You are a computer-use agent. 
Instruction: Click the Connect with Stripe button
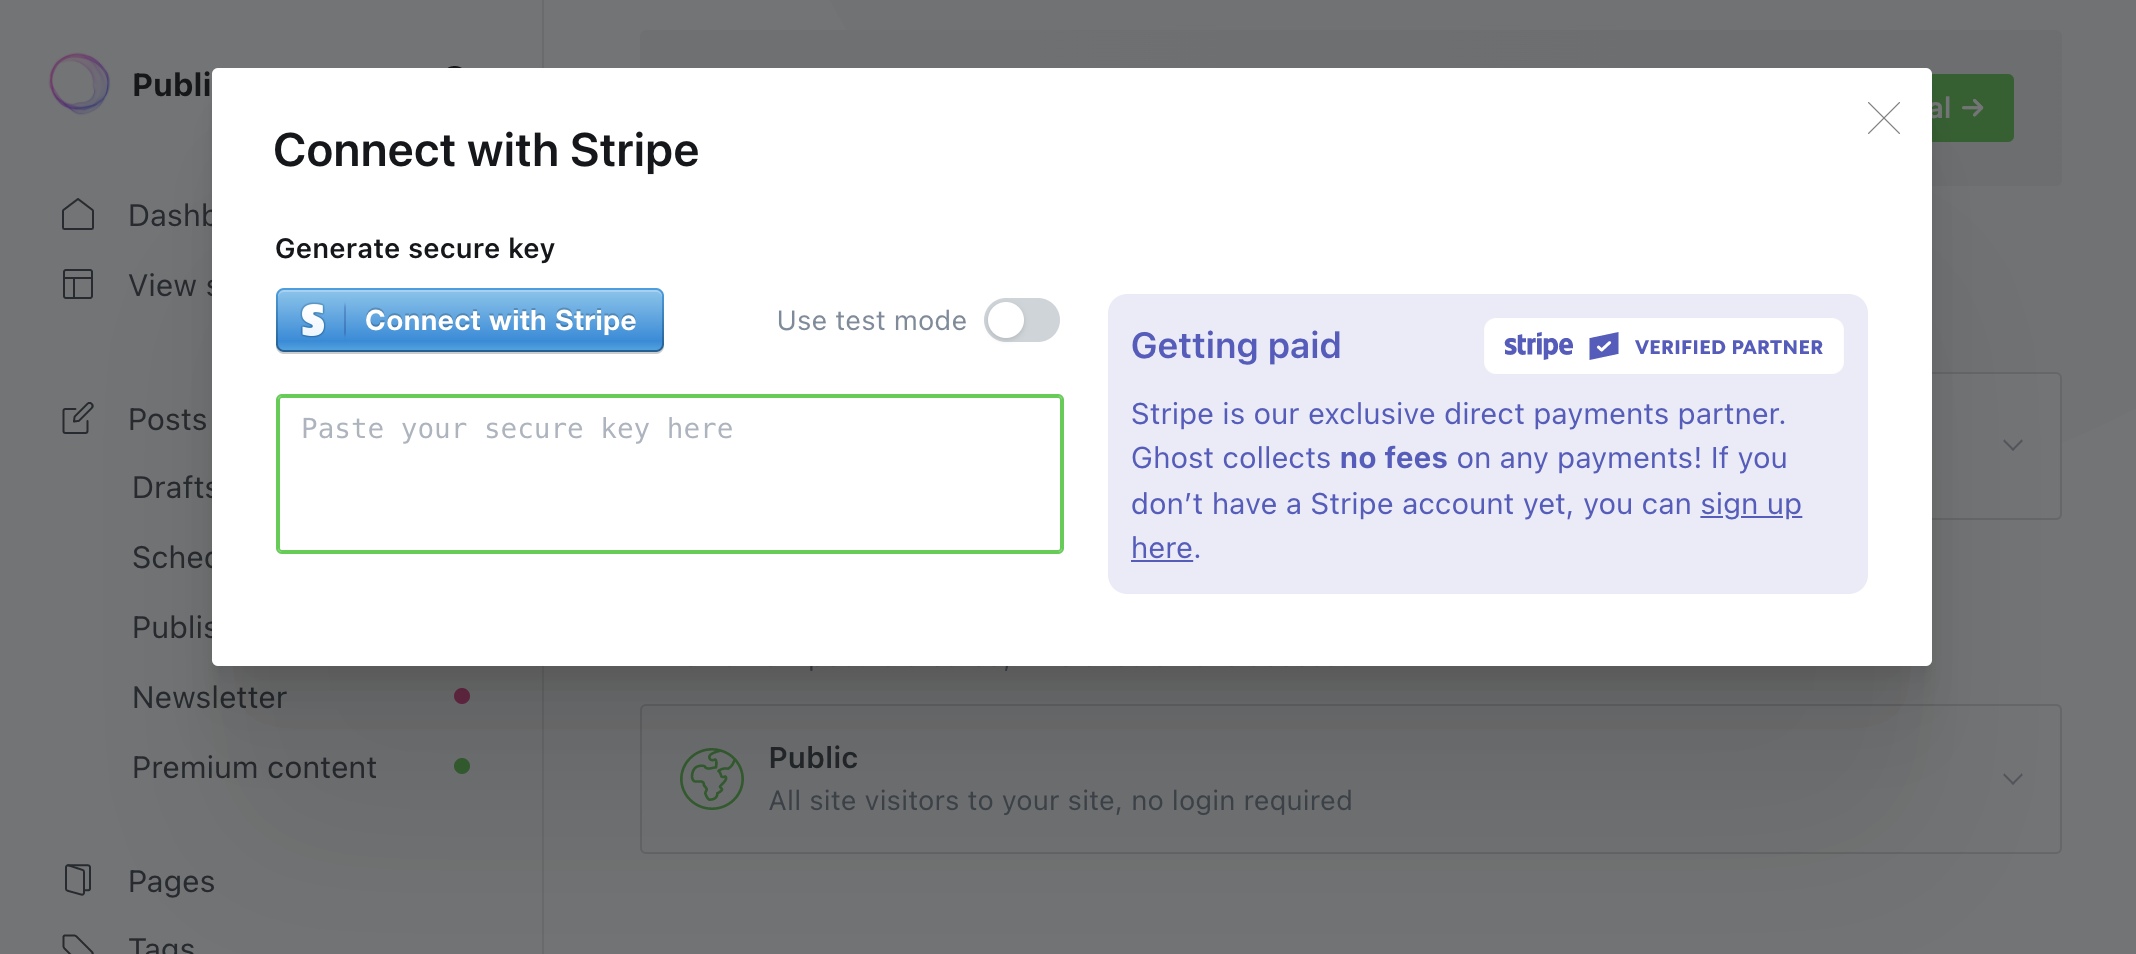(470, 320)
